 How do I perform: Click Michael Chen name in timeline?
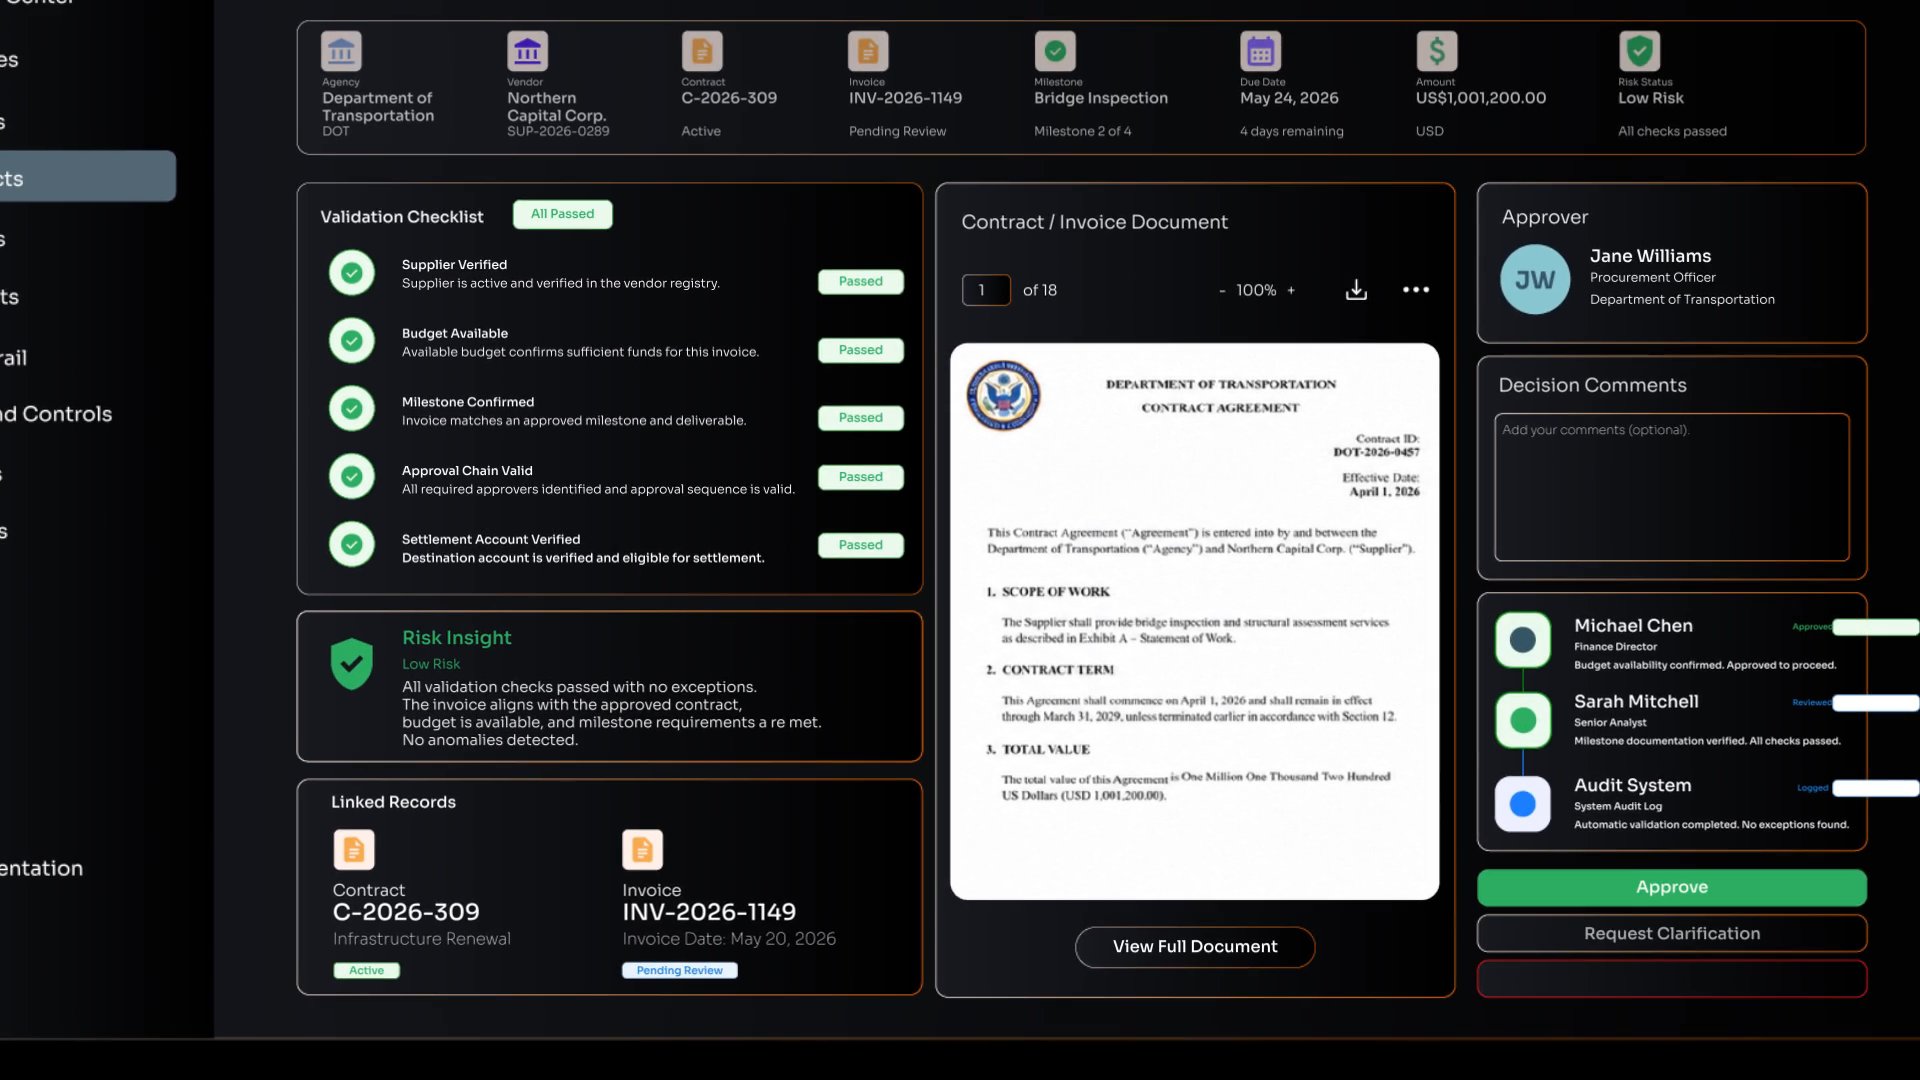point(1633,626)
